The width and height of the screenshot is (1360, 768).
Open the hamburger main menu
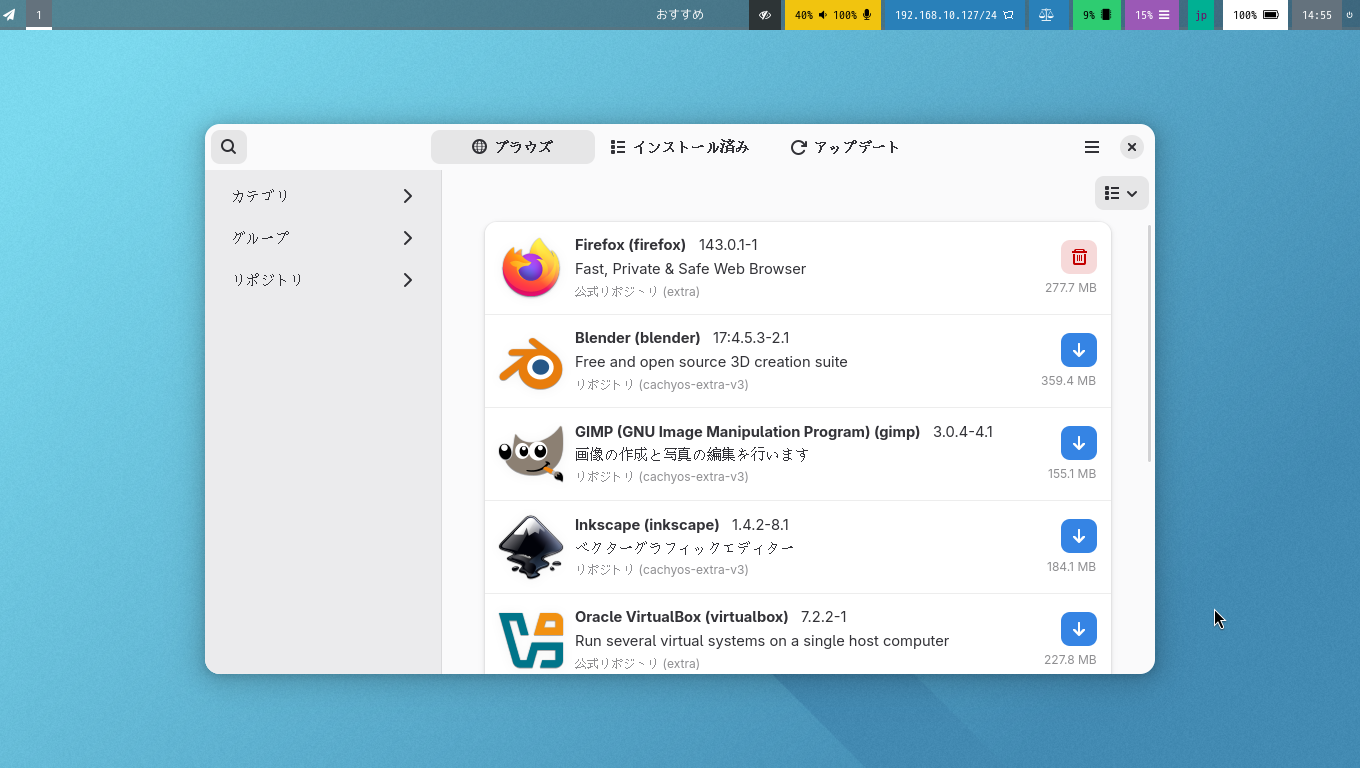coord(1092,147)
